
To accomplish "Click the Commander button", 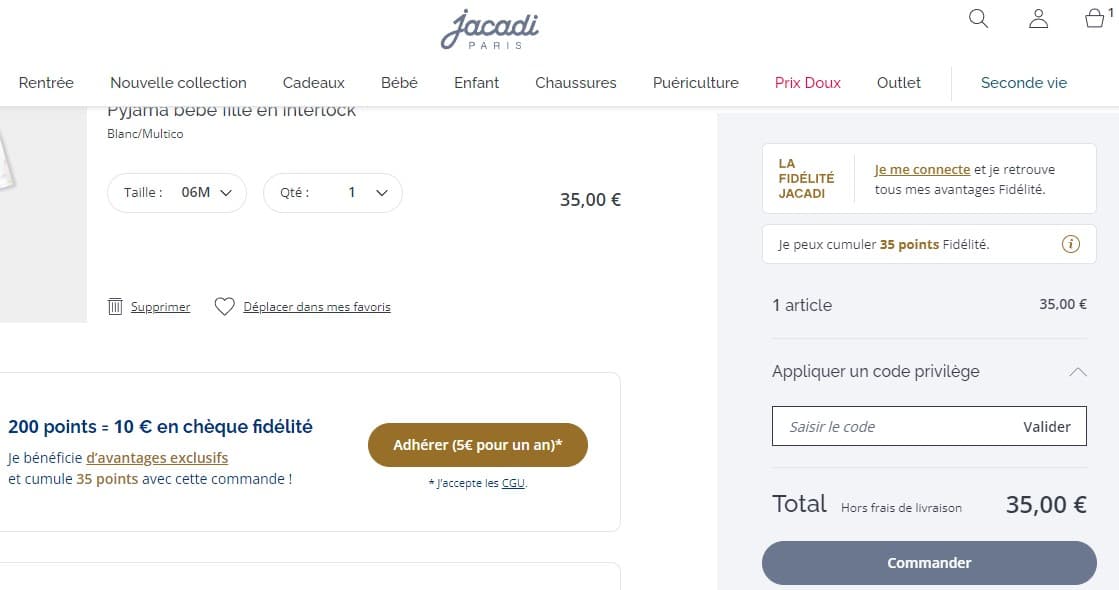I will [928, 562].
